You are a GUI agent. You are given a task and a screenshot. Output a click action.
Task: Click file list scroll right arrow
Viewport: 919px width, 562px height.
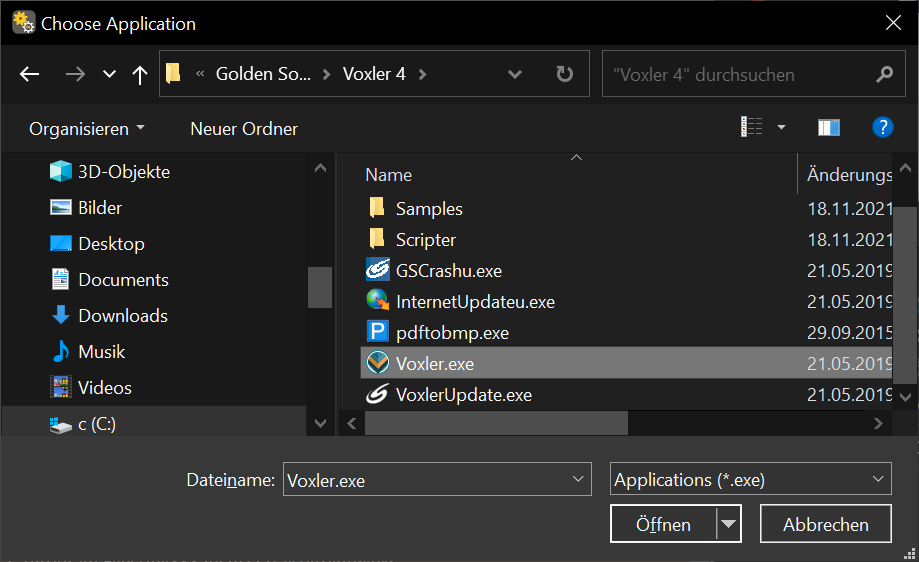pos(877,423)
